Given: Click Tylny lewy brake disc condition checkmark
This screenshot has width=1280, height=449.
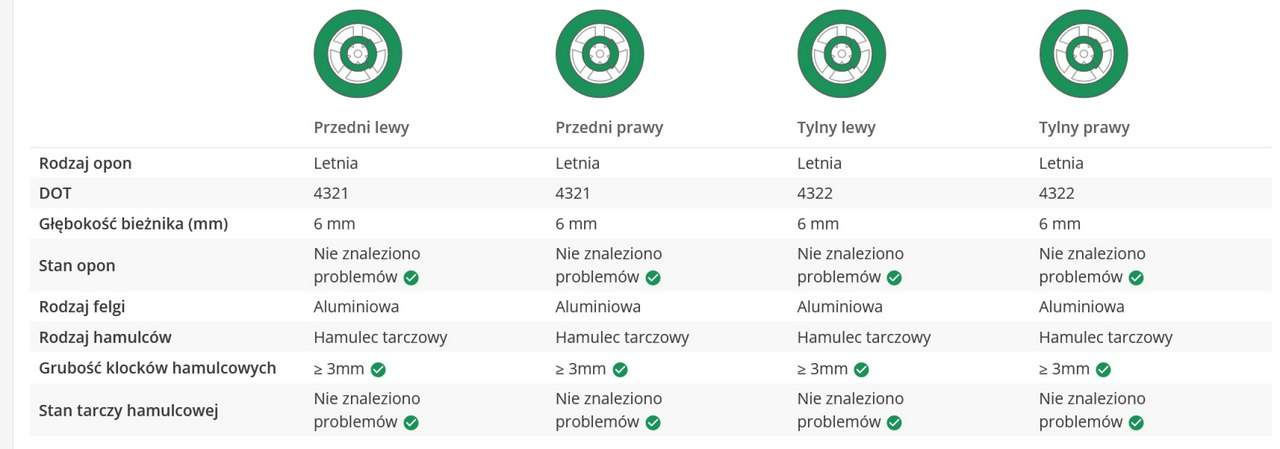Looking at the screenshot, I should point(894,423).
